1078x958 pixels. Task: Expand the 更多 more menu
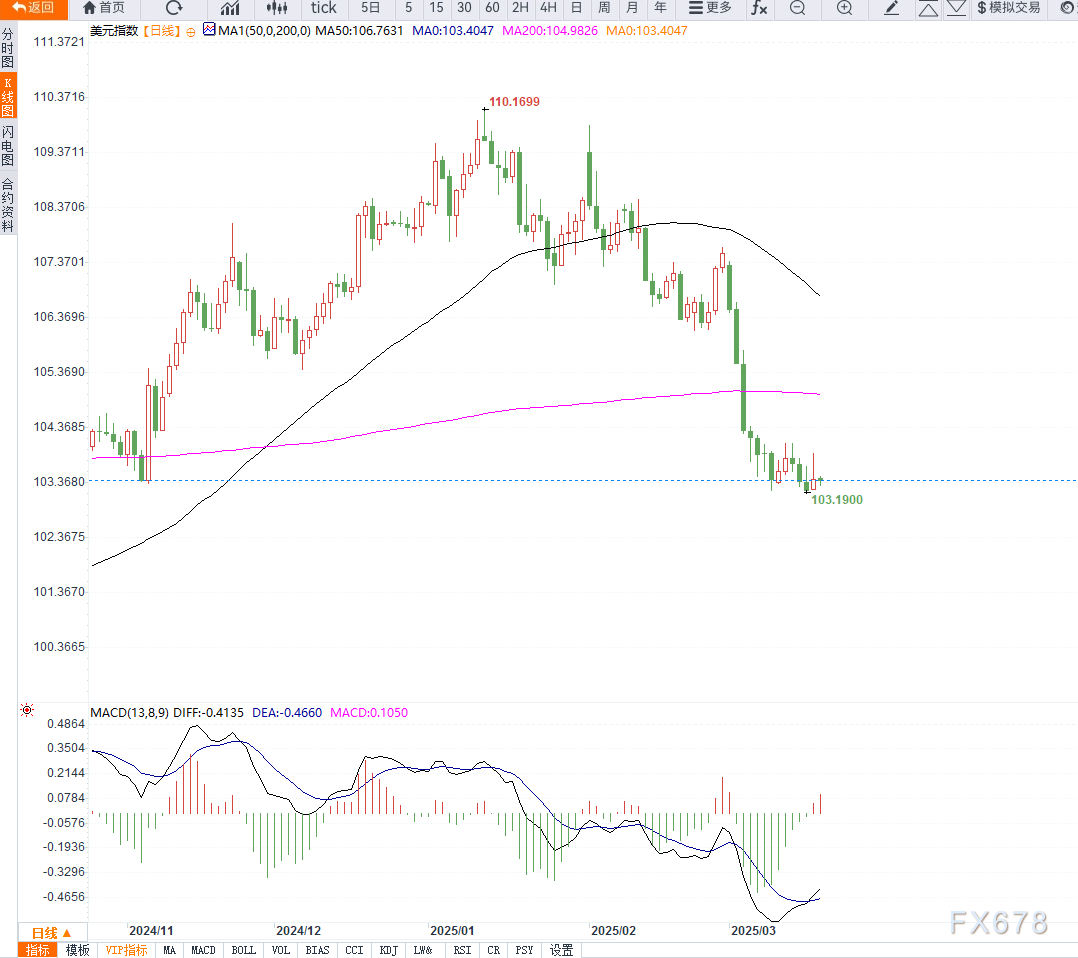pyautogui.click(x=709, y=8)
